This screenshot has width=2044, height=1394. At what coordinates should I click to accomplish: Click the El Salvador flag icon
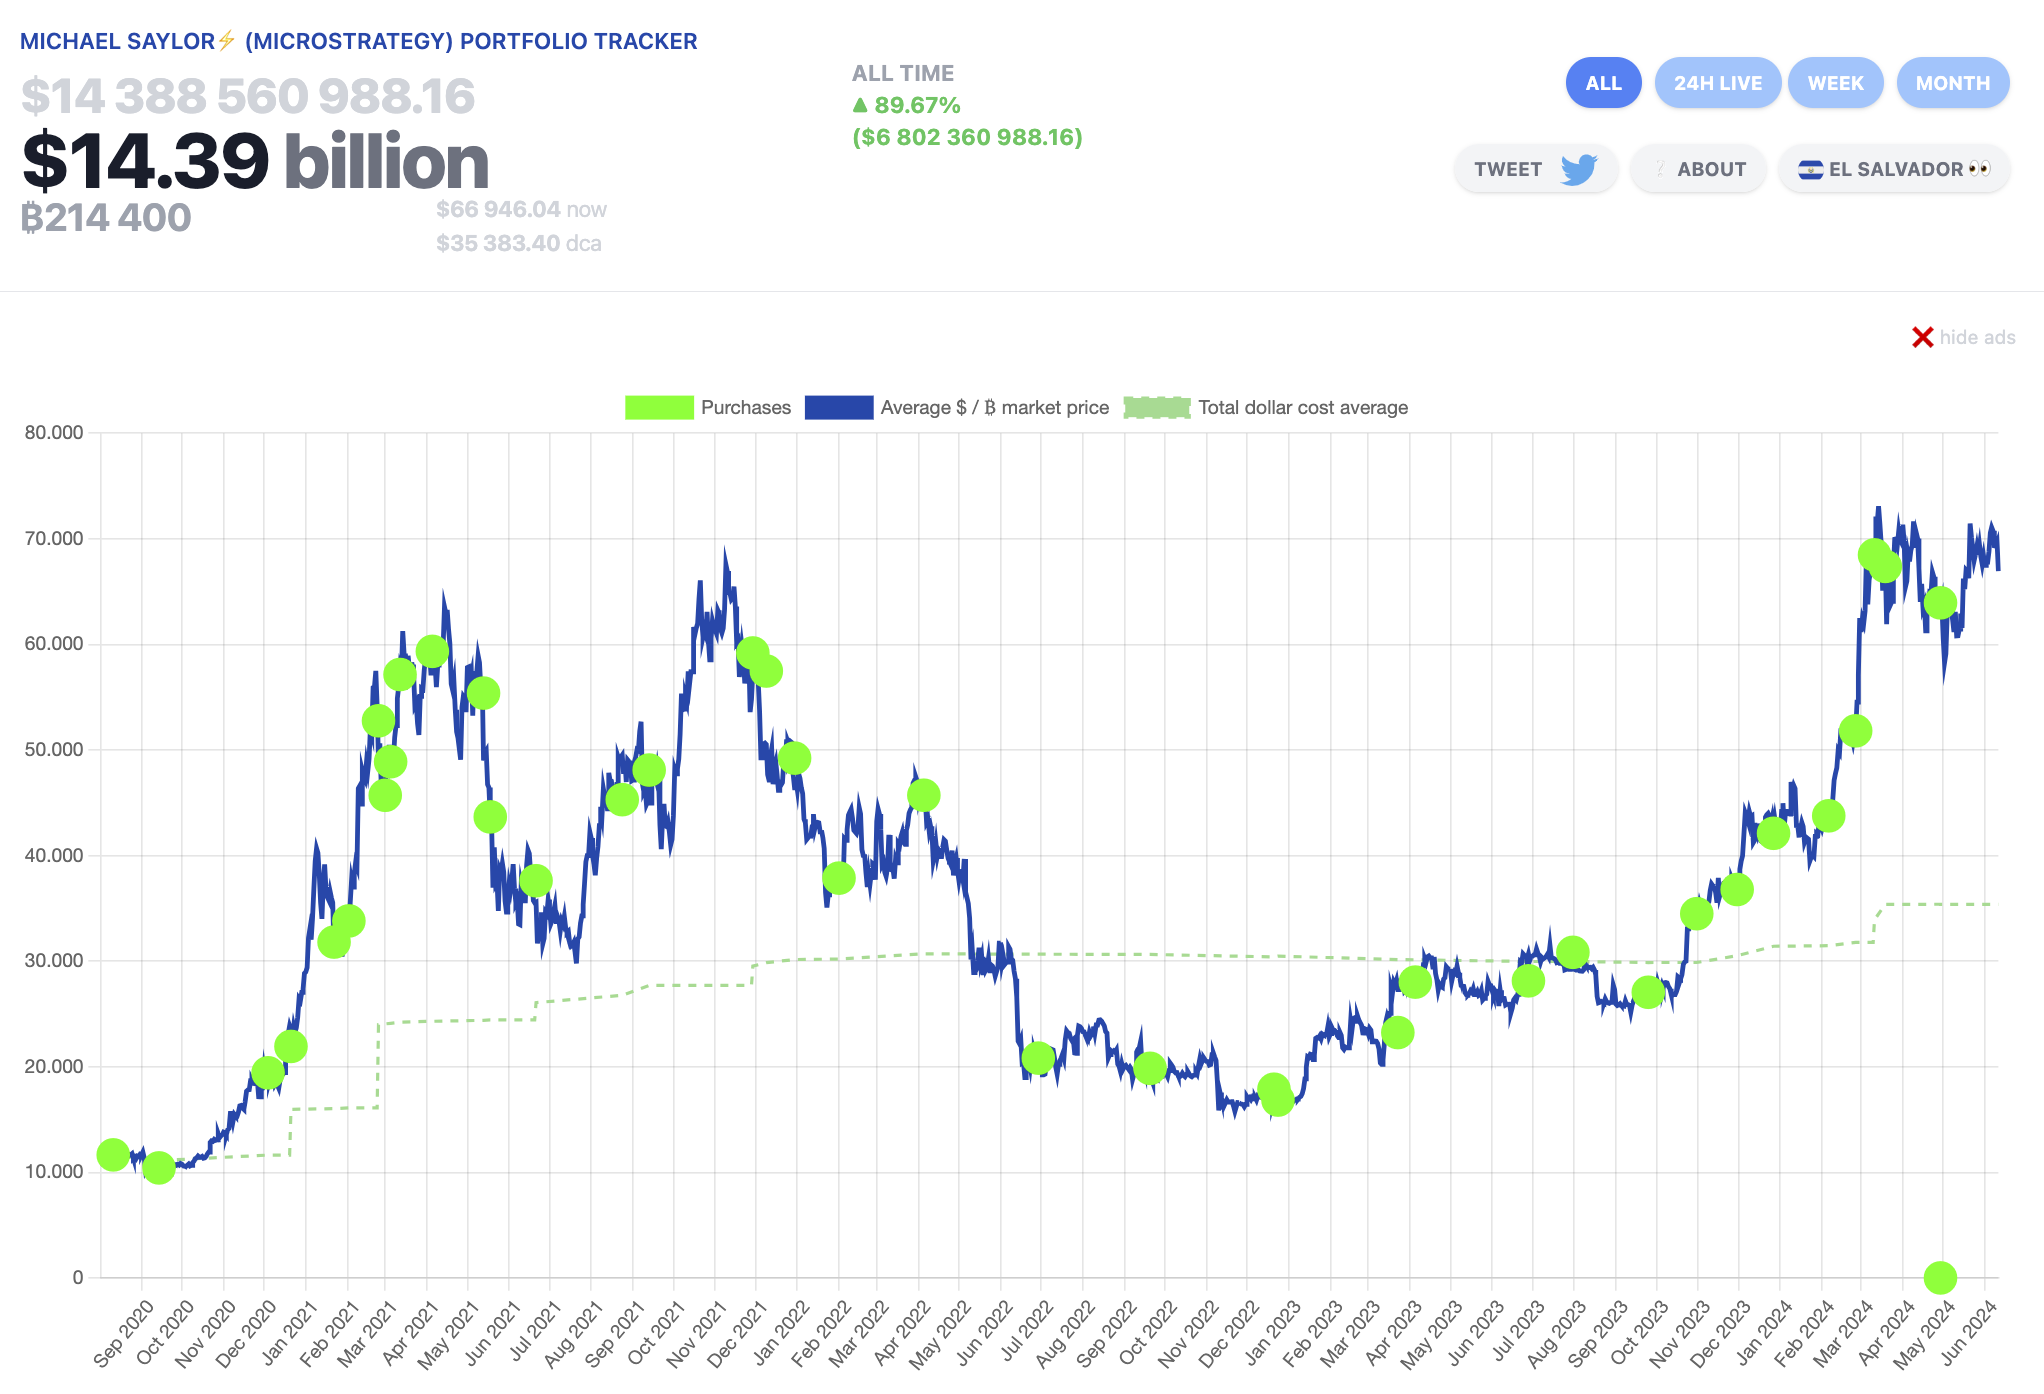[x=1810, y=170]
